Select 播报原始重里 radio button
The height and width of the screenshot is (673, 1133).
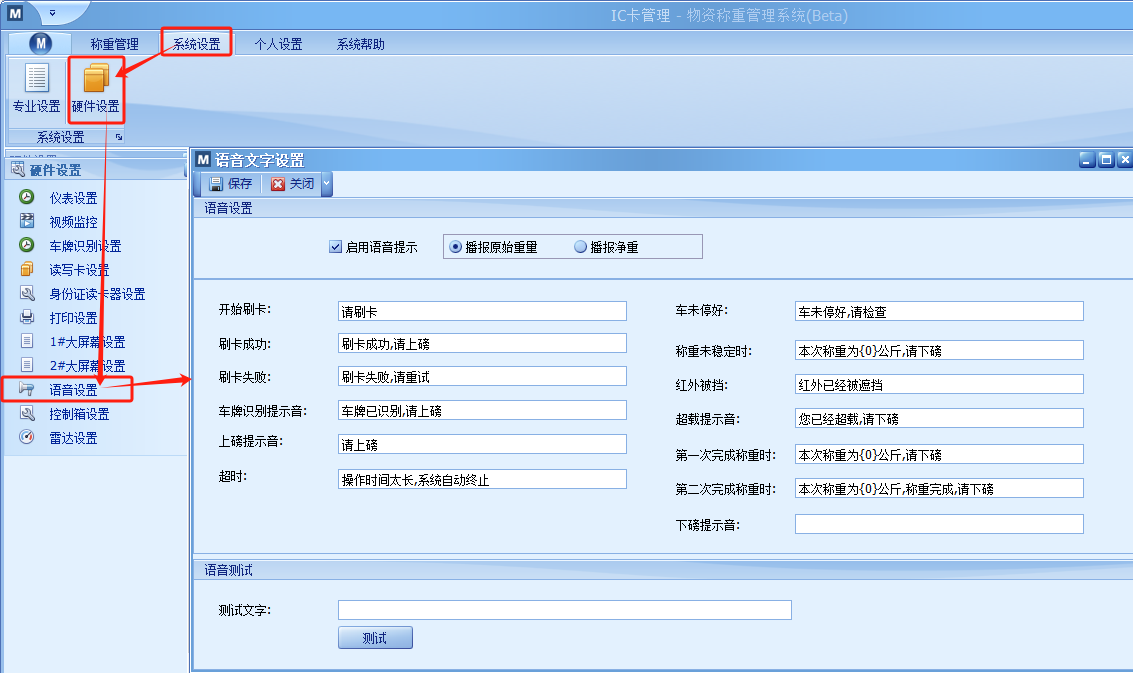455,247
